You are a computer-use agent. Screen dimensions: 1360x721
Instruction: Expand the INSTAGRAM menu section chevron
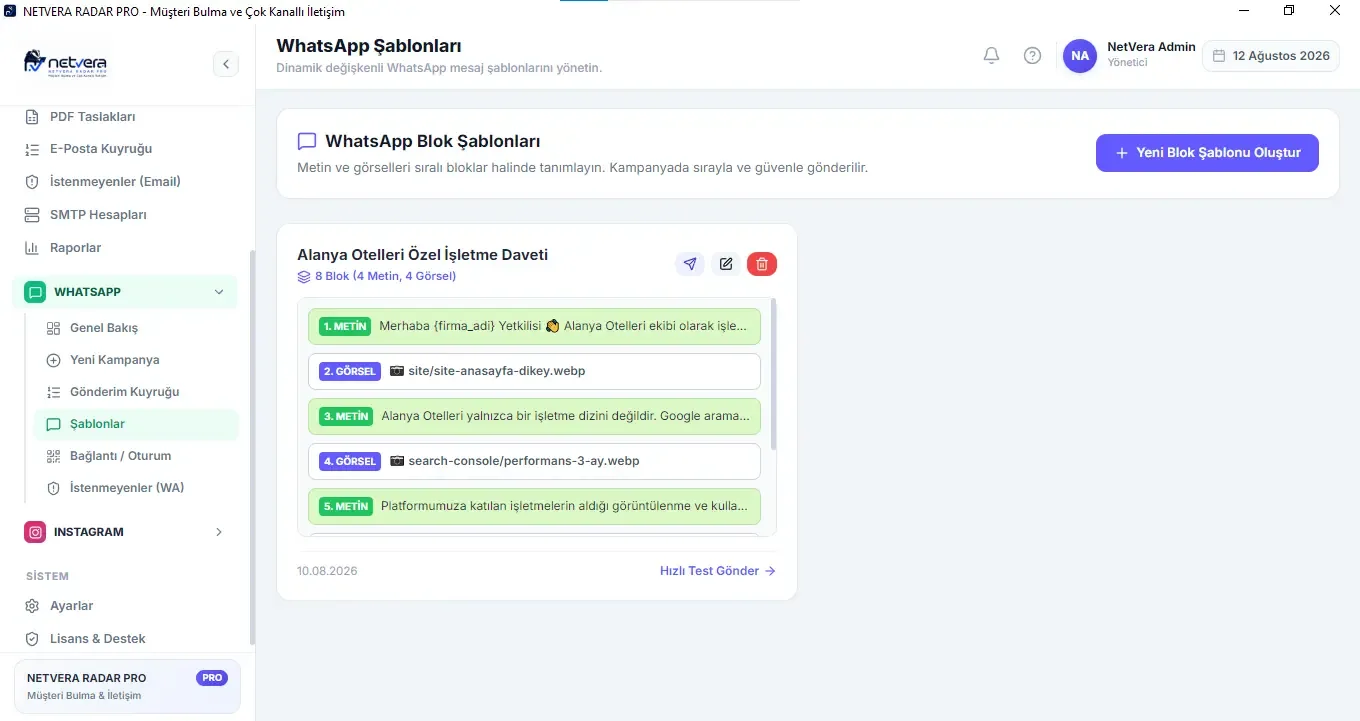click(x=219, y=532)
